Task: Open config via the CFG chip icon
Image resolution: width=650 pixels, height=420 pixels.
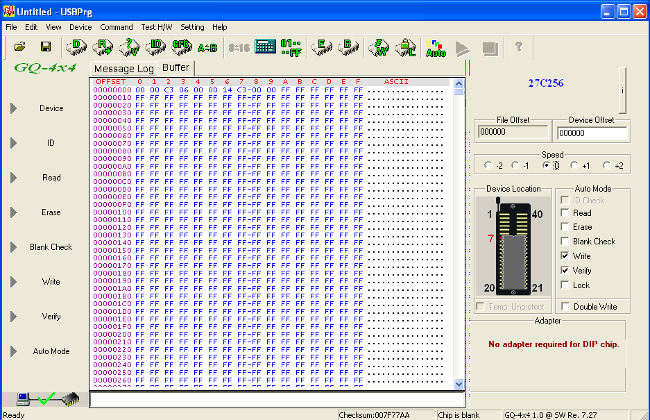Action: [x=182, y=47]
